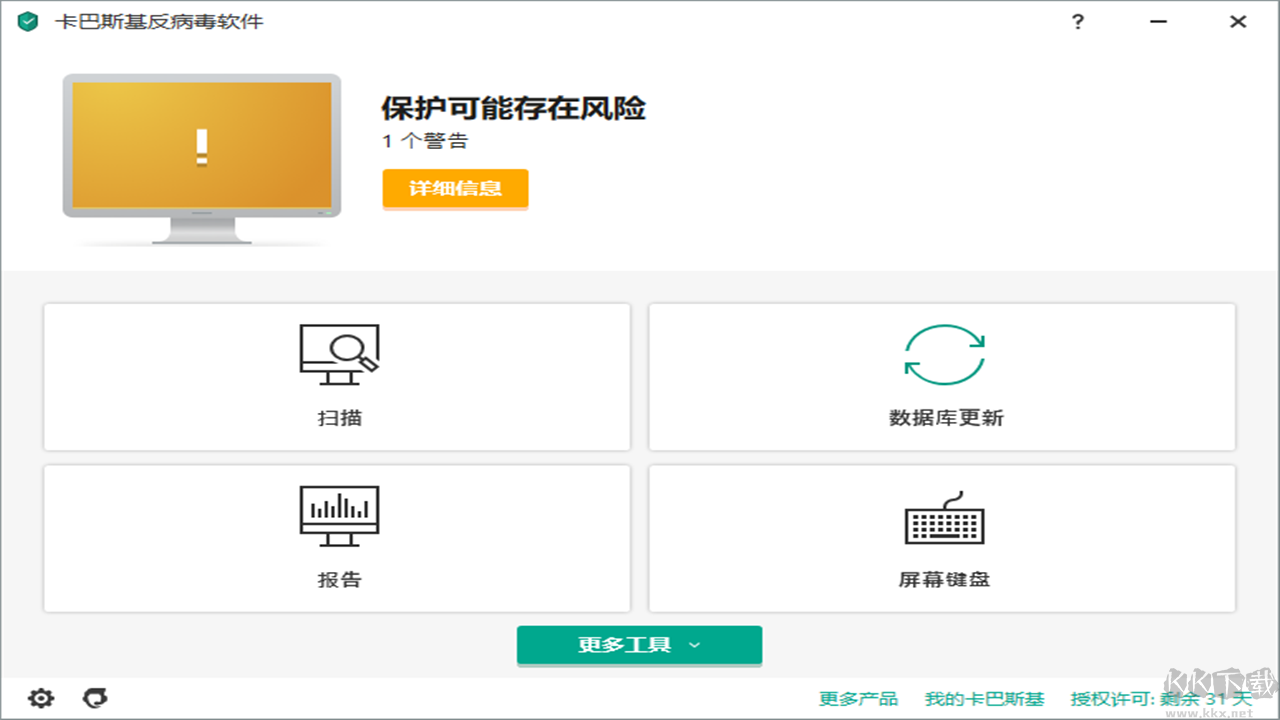Viewport: 1280px width, 720px height.
Task: Expand 更多工具 more tools dropdown
Action: 638,645
